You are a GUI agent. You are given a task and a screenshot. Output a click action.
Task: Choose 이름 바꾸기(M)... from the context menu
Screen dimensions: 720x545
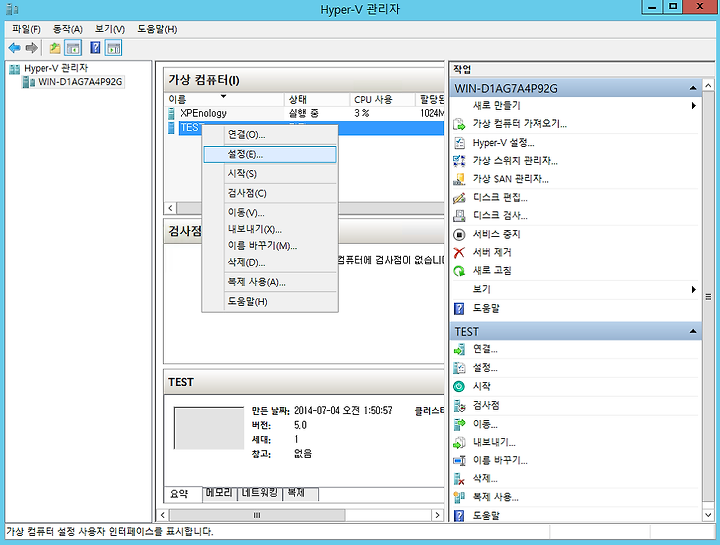coord(270,246)
